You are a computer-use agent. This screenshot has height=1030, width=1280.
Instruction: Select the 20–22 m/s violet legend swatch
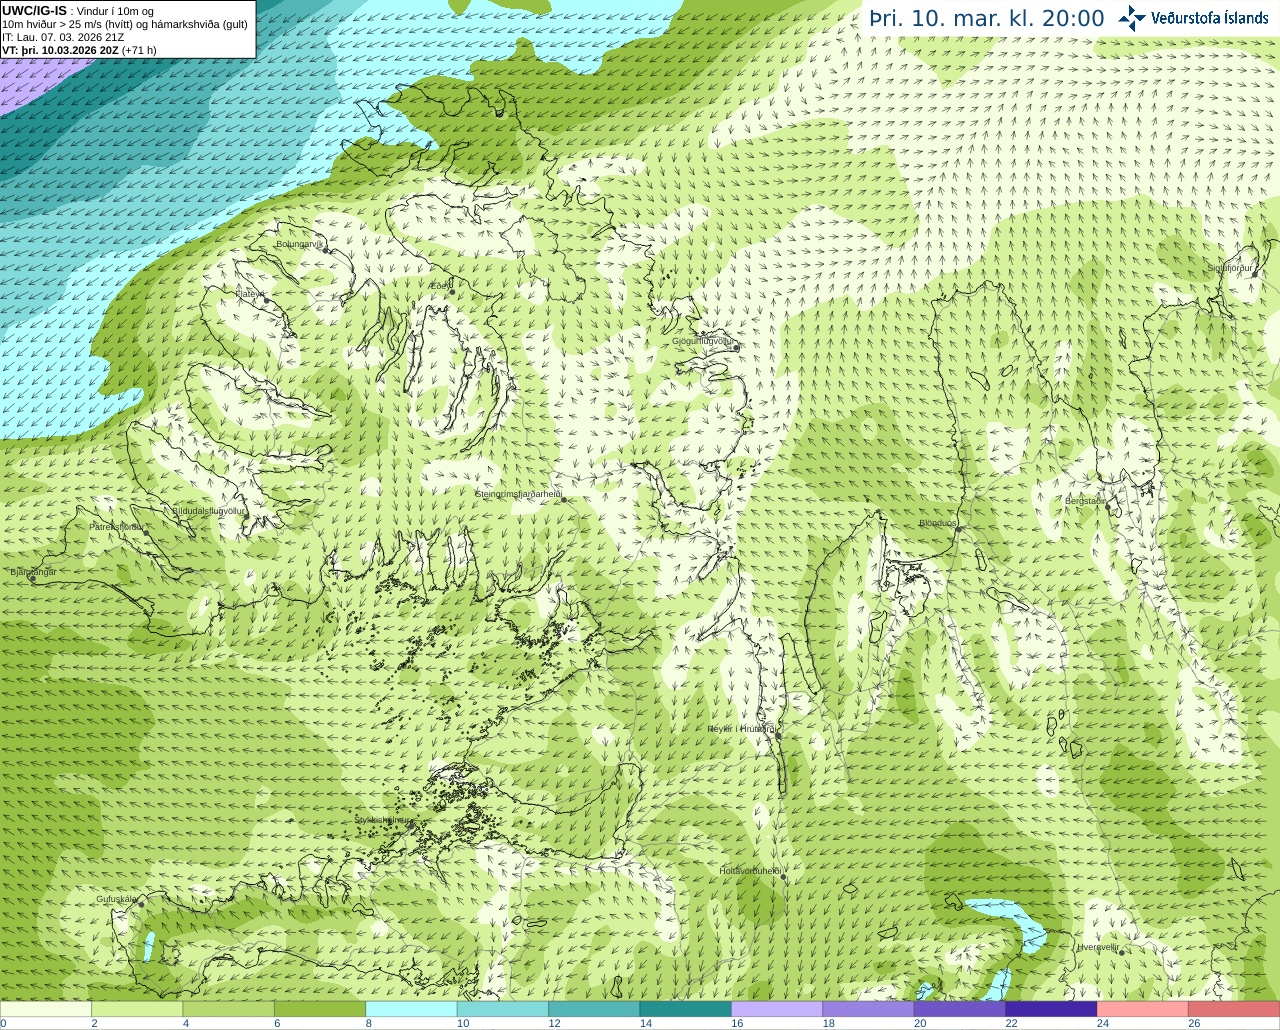pyautogui.click(x=960, y=1009)
